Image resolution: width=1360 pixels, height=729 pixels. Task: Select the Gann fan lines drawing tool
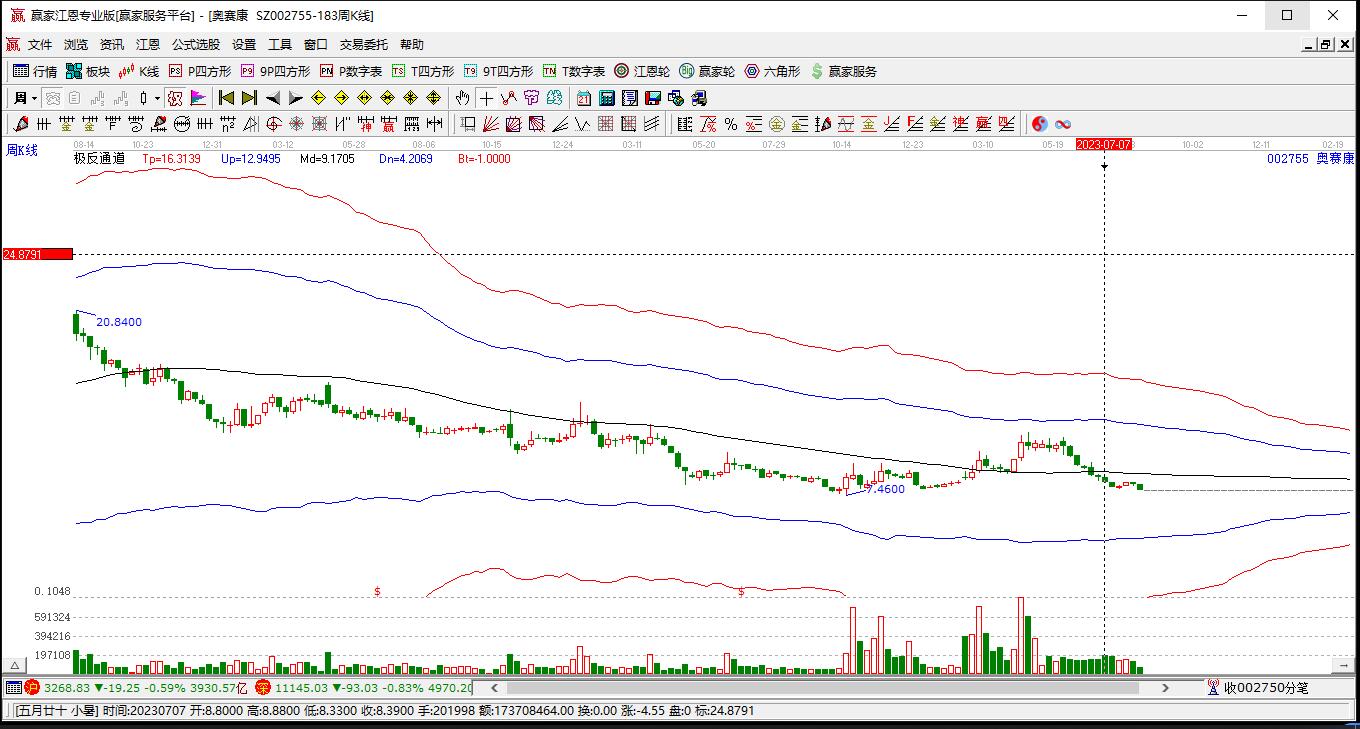click(491, 124)
